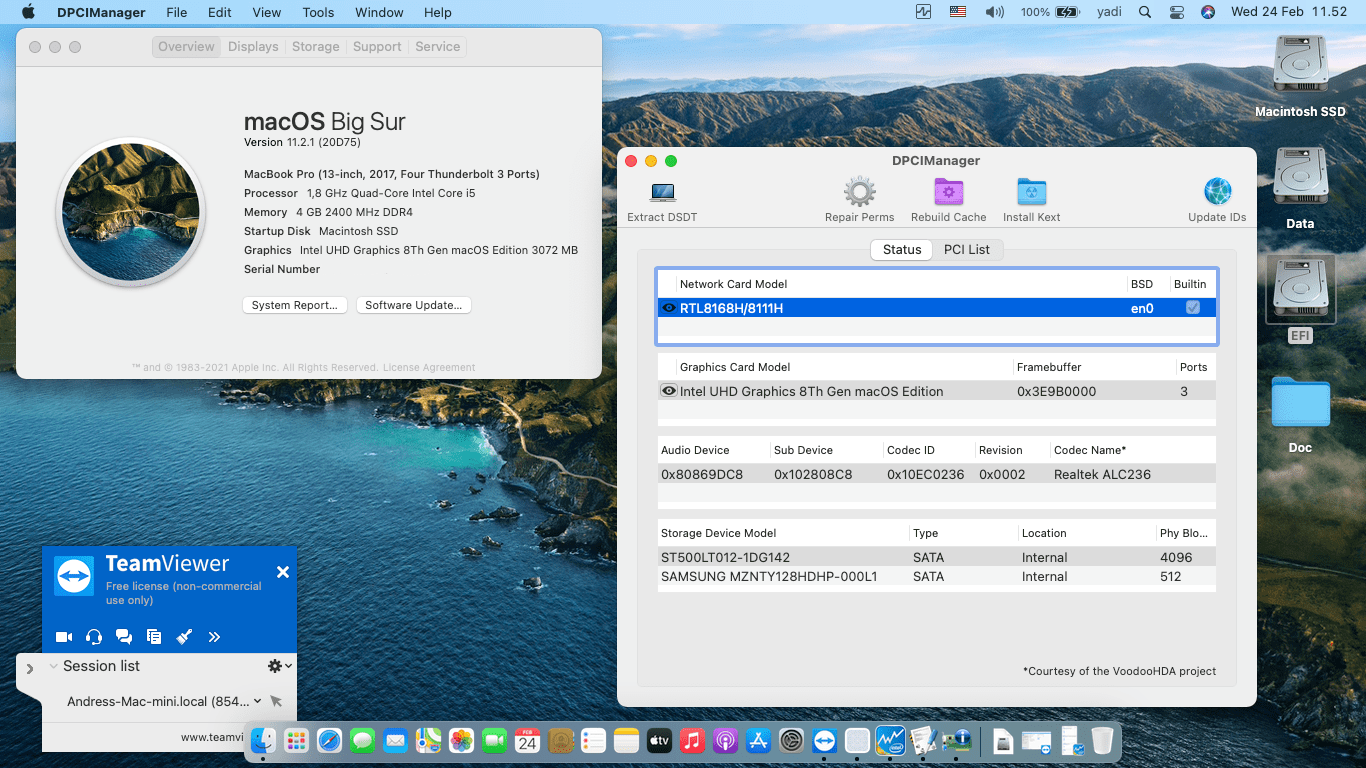Open the TeamViewer chat icon
The width and height of the screenshot is (1366, 768).
pos(123,636)
